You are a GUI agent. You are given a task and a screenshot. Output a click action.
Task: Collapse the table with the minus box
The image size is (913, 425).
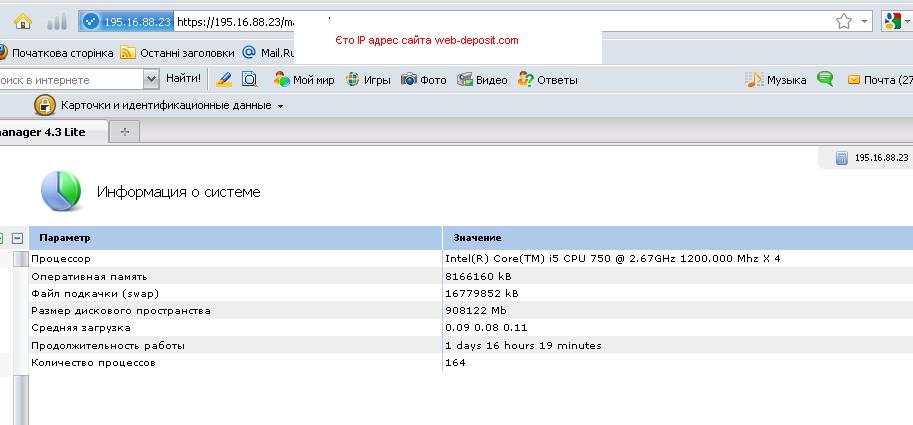click(x=18, y=238)
